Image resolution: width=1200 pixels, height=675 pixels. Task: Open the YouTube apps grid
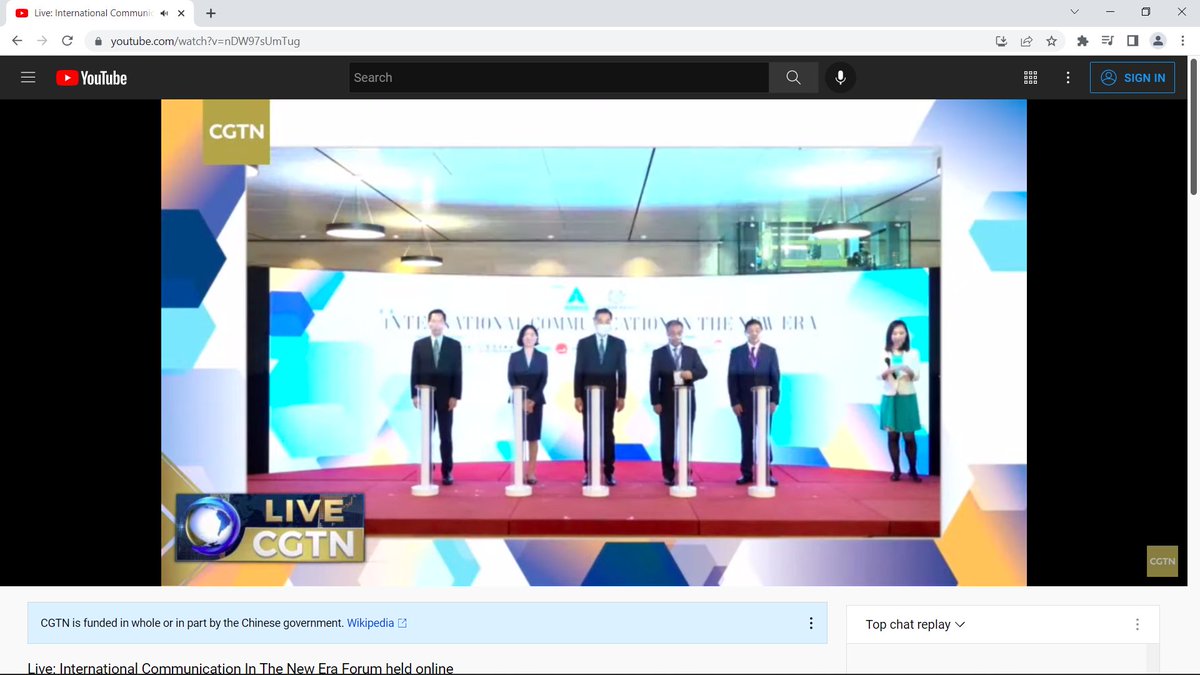[1030, 78]
